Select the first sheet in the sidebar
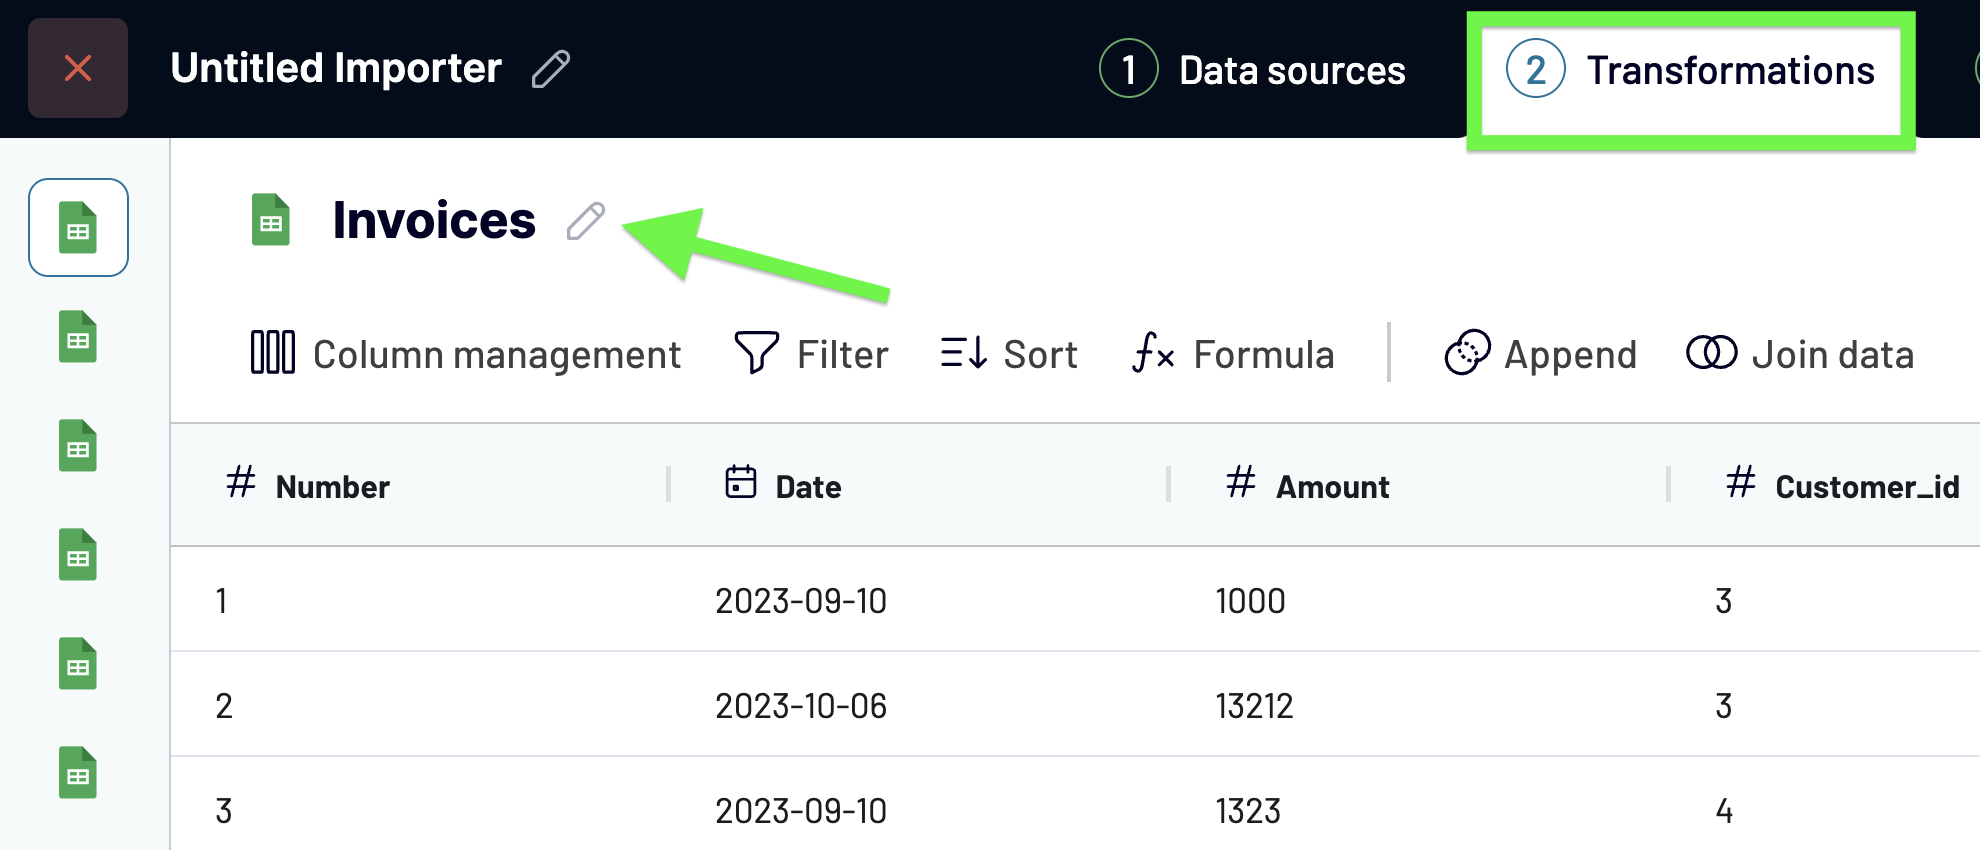1980x850 pixels. point(78,228)
